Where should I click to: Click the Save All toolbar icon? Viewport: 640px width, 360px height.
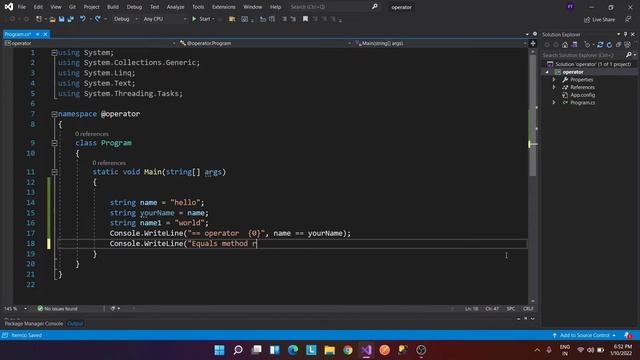71,19
